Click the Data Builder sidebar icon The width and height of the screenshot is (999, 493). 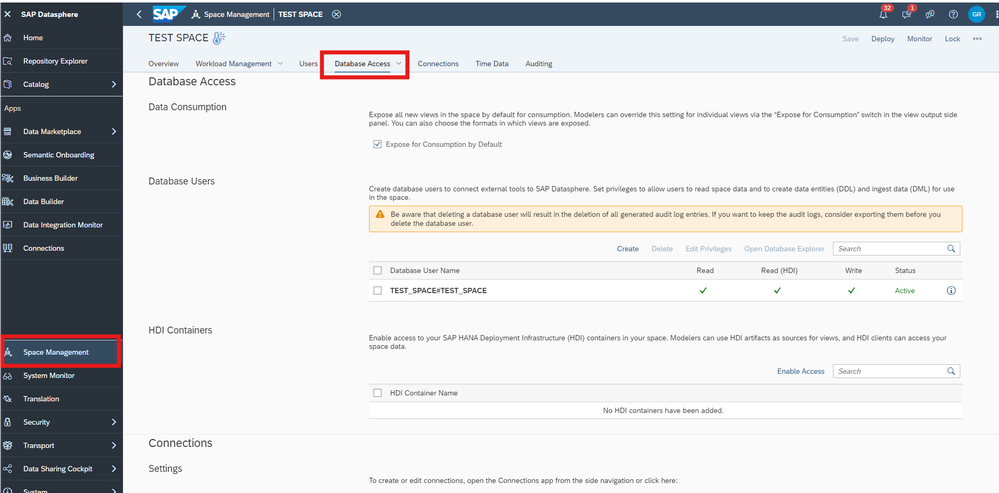click(8, 201)
